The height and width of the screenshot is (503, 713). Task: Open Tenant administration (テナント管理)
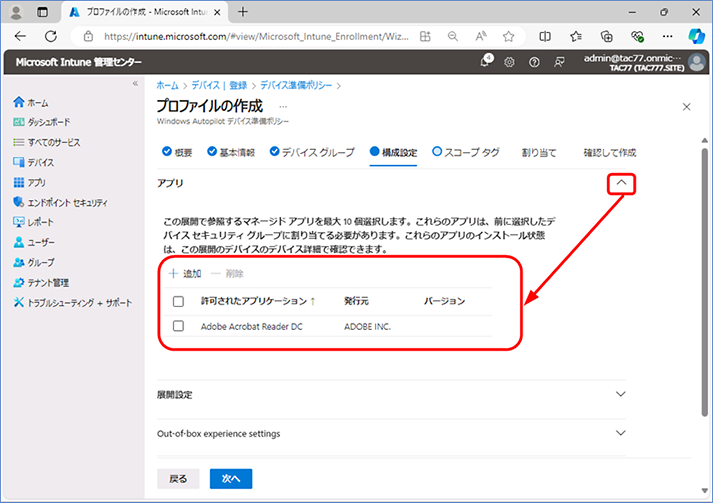tap(41, 282)
